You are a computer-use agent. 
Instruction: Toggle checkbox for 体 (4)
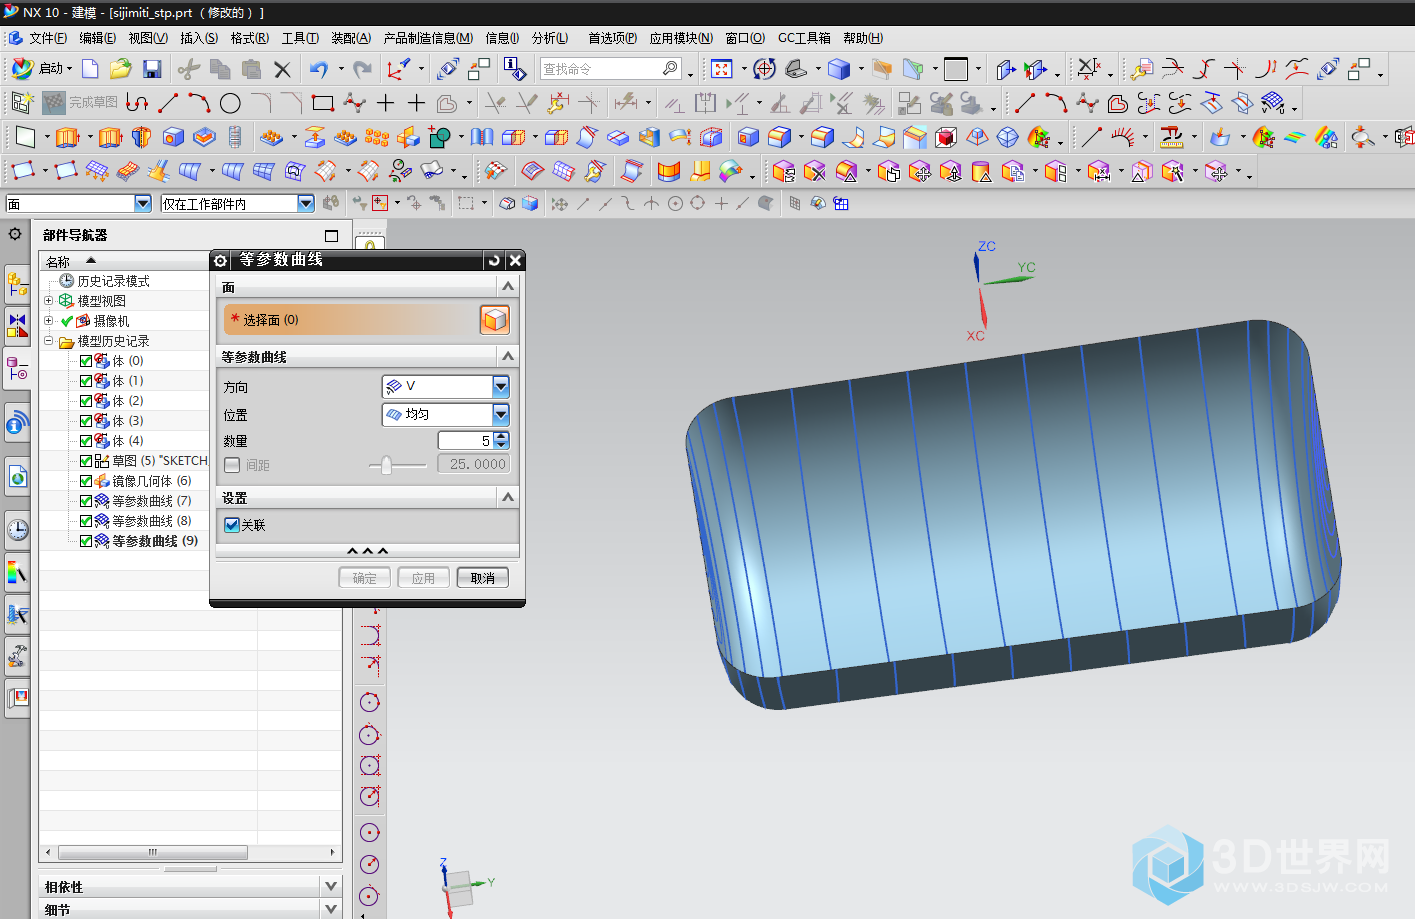pos(86,441)
